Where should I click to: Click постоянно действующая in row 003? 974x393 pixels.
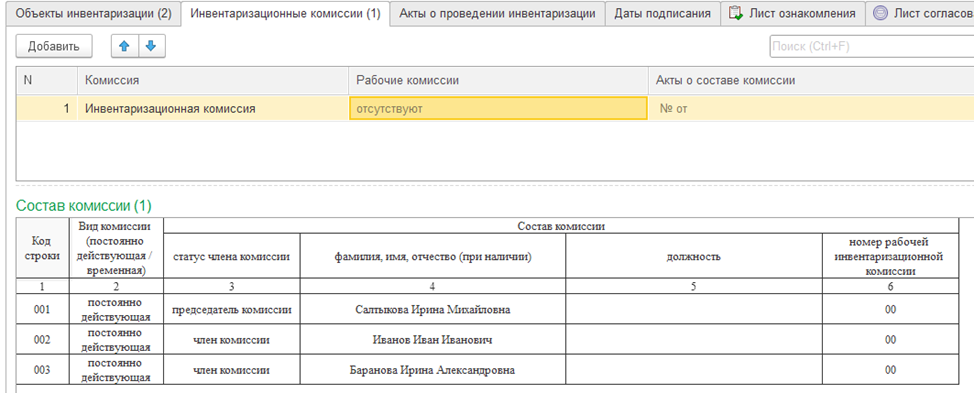click(x=117, y=370)
